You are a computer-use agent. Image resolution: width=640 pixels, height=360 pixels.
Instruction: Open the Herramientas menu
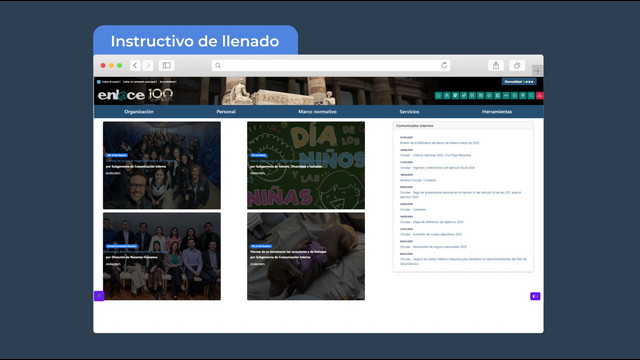tap(497, 111)
